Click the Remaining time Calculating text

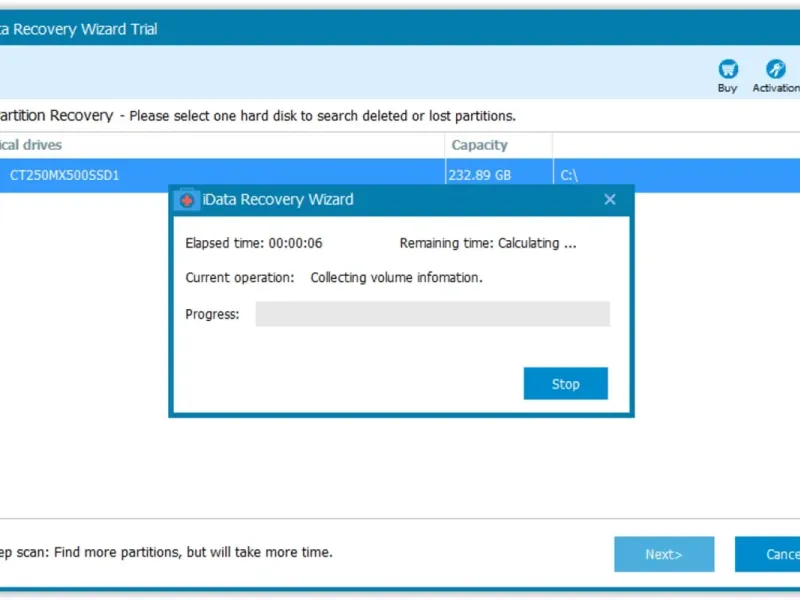click(x=488, y=243)
